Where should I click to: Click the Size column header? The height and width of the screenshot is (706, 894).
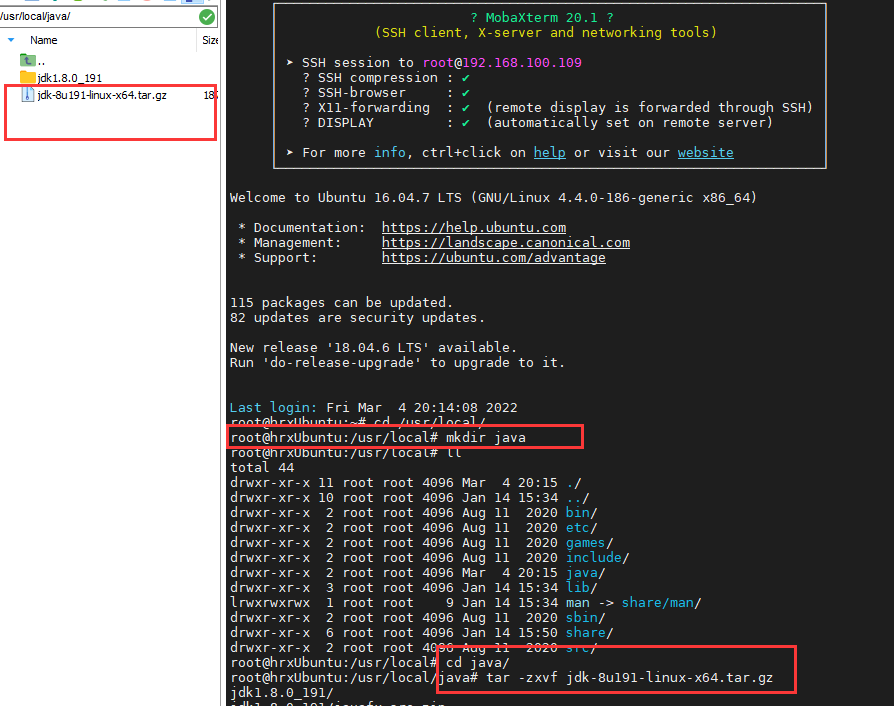click(210, 40)
